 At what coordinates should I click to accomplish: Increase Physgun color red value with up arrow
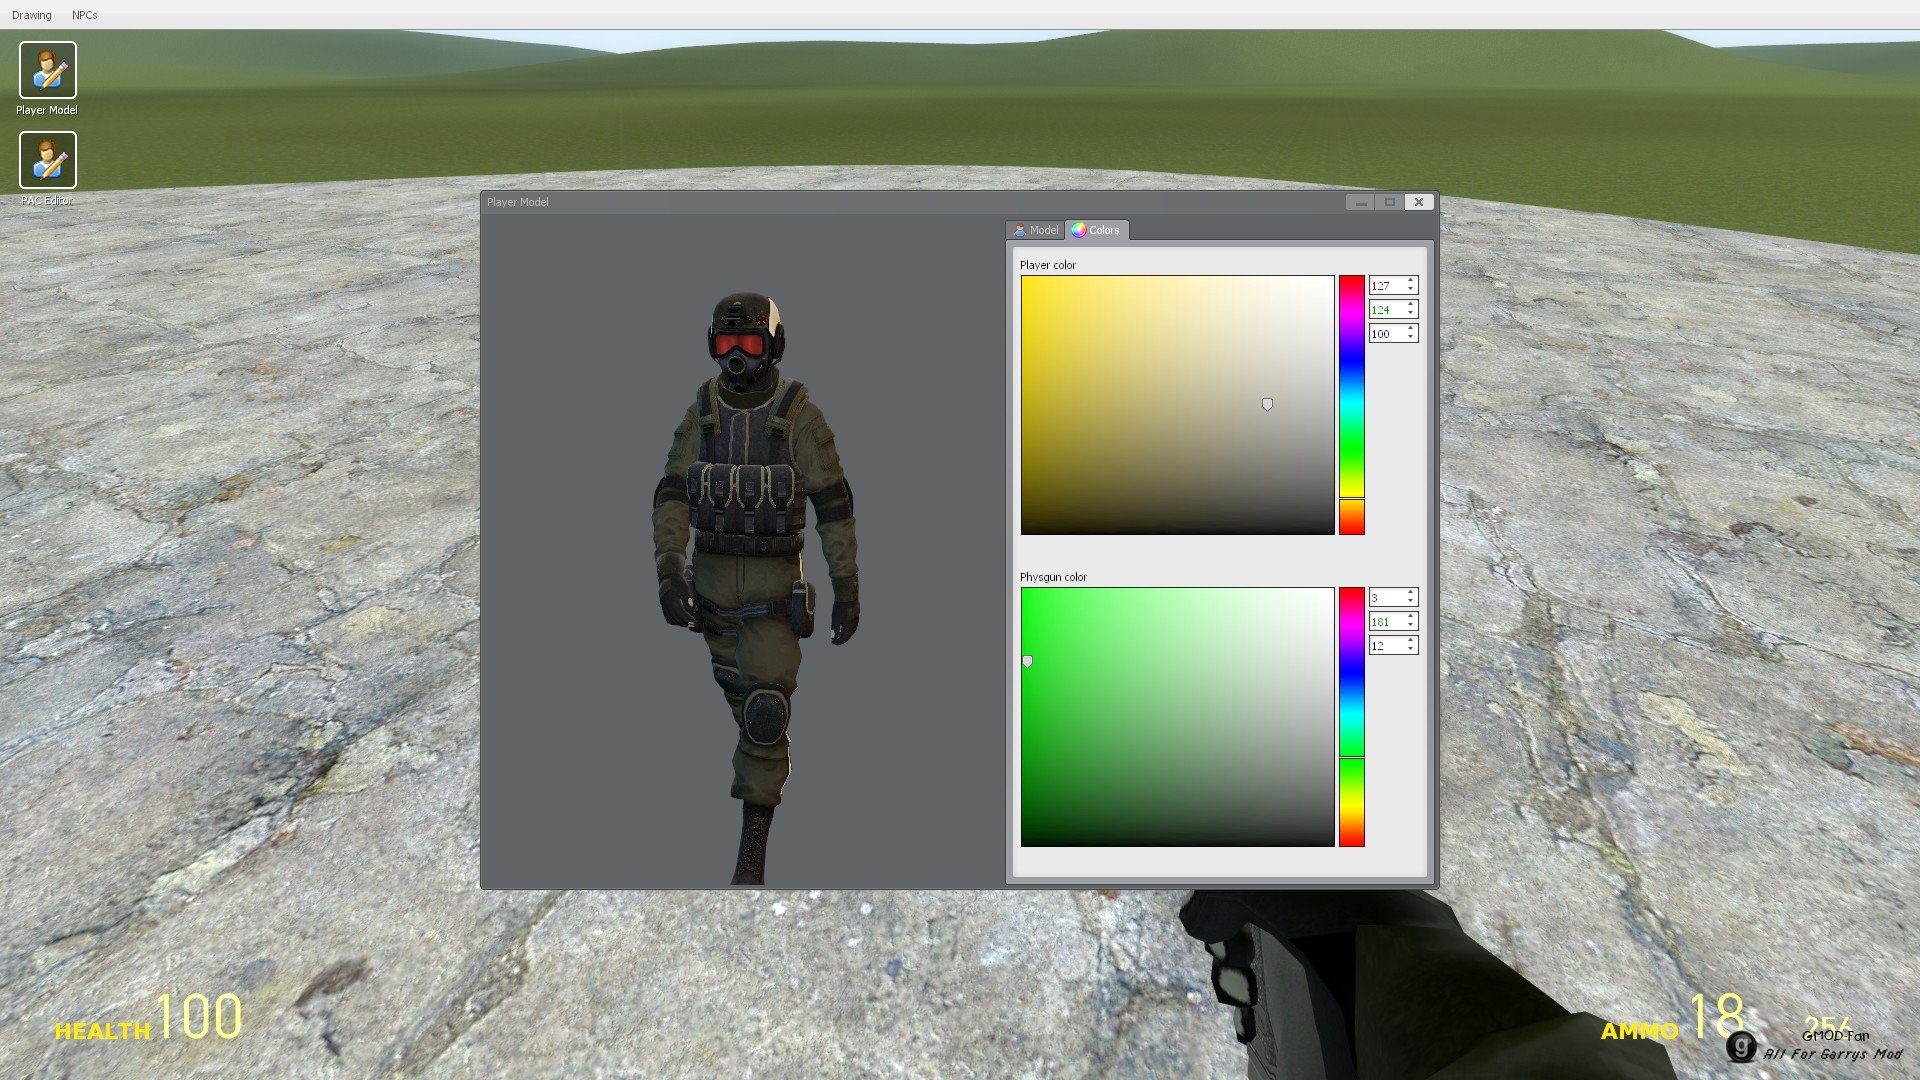pos(1411,593)
